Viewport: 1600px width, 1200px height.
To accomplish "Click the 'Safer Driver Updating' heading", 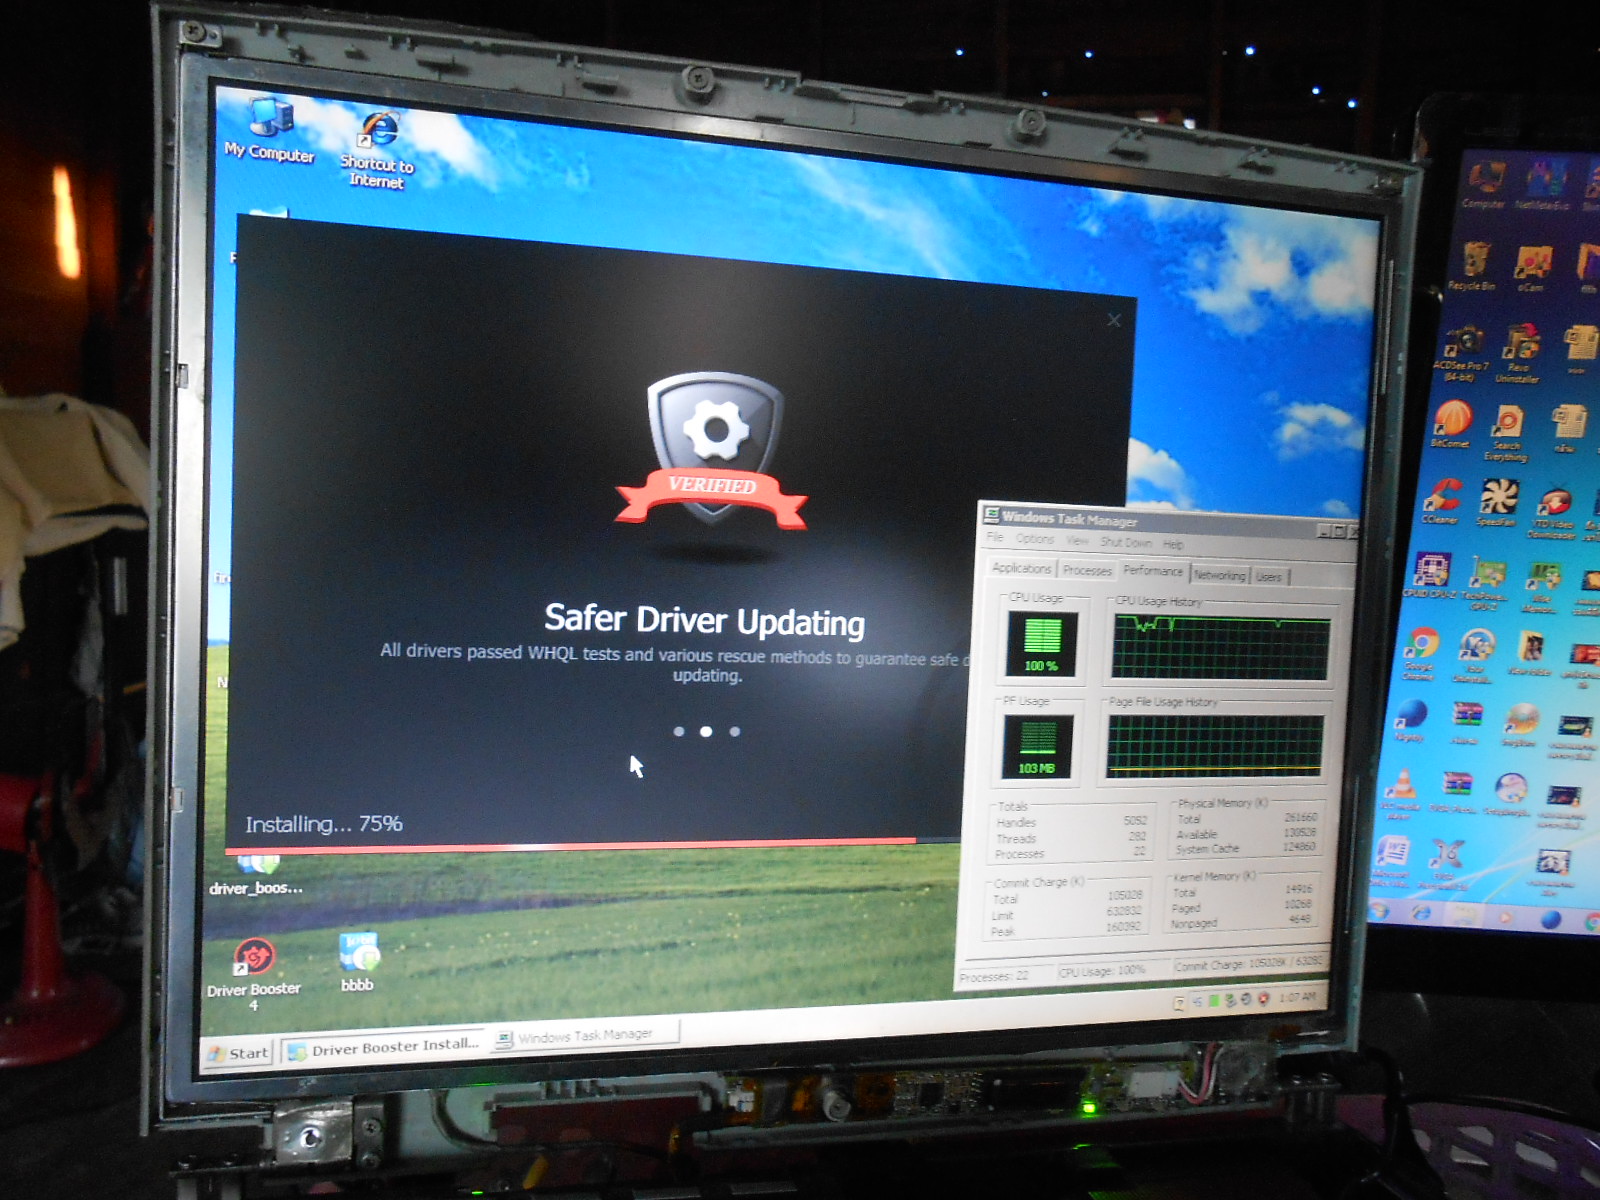I will 705,620.
